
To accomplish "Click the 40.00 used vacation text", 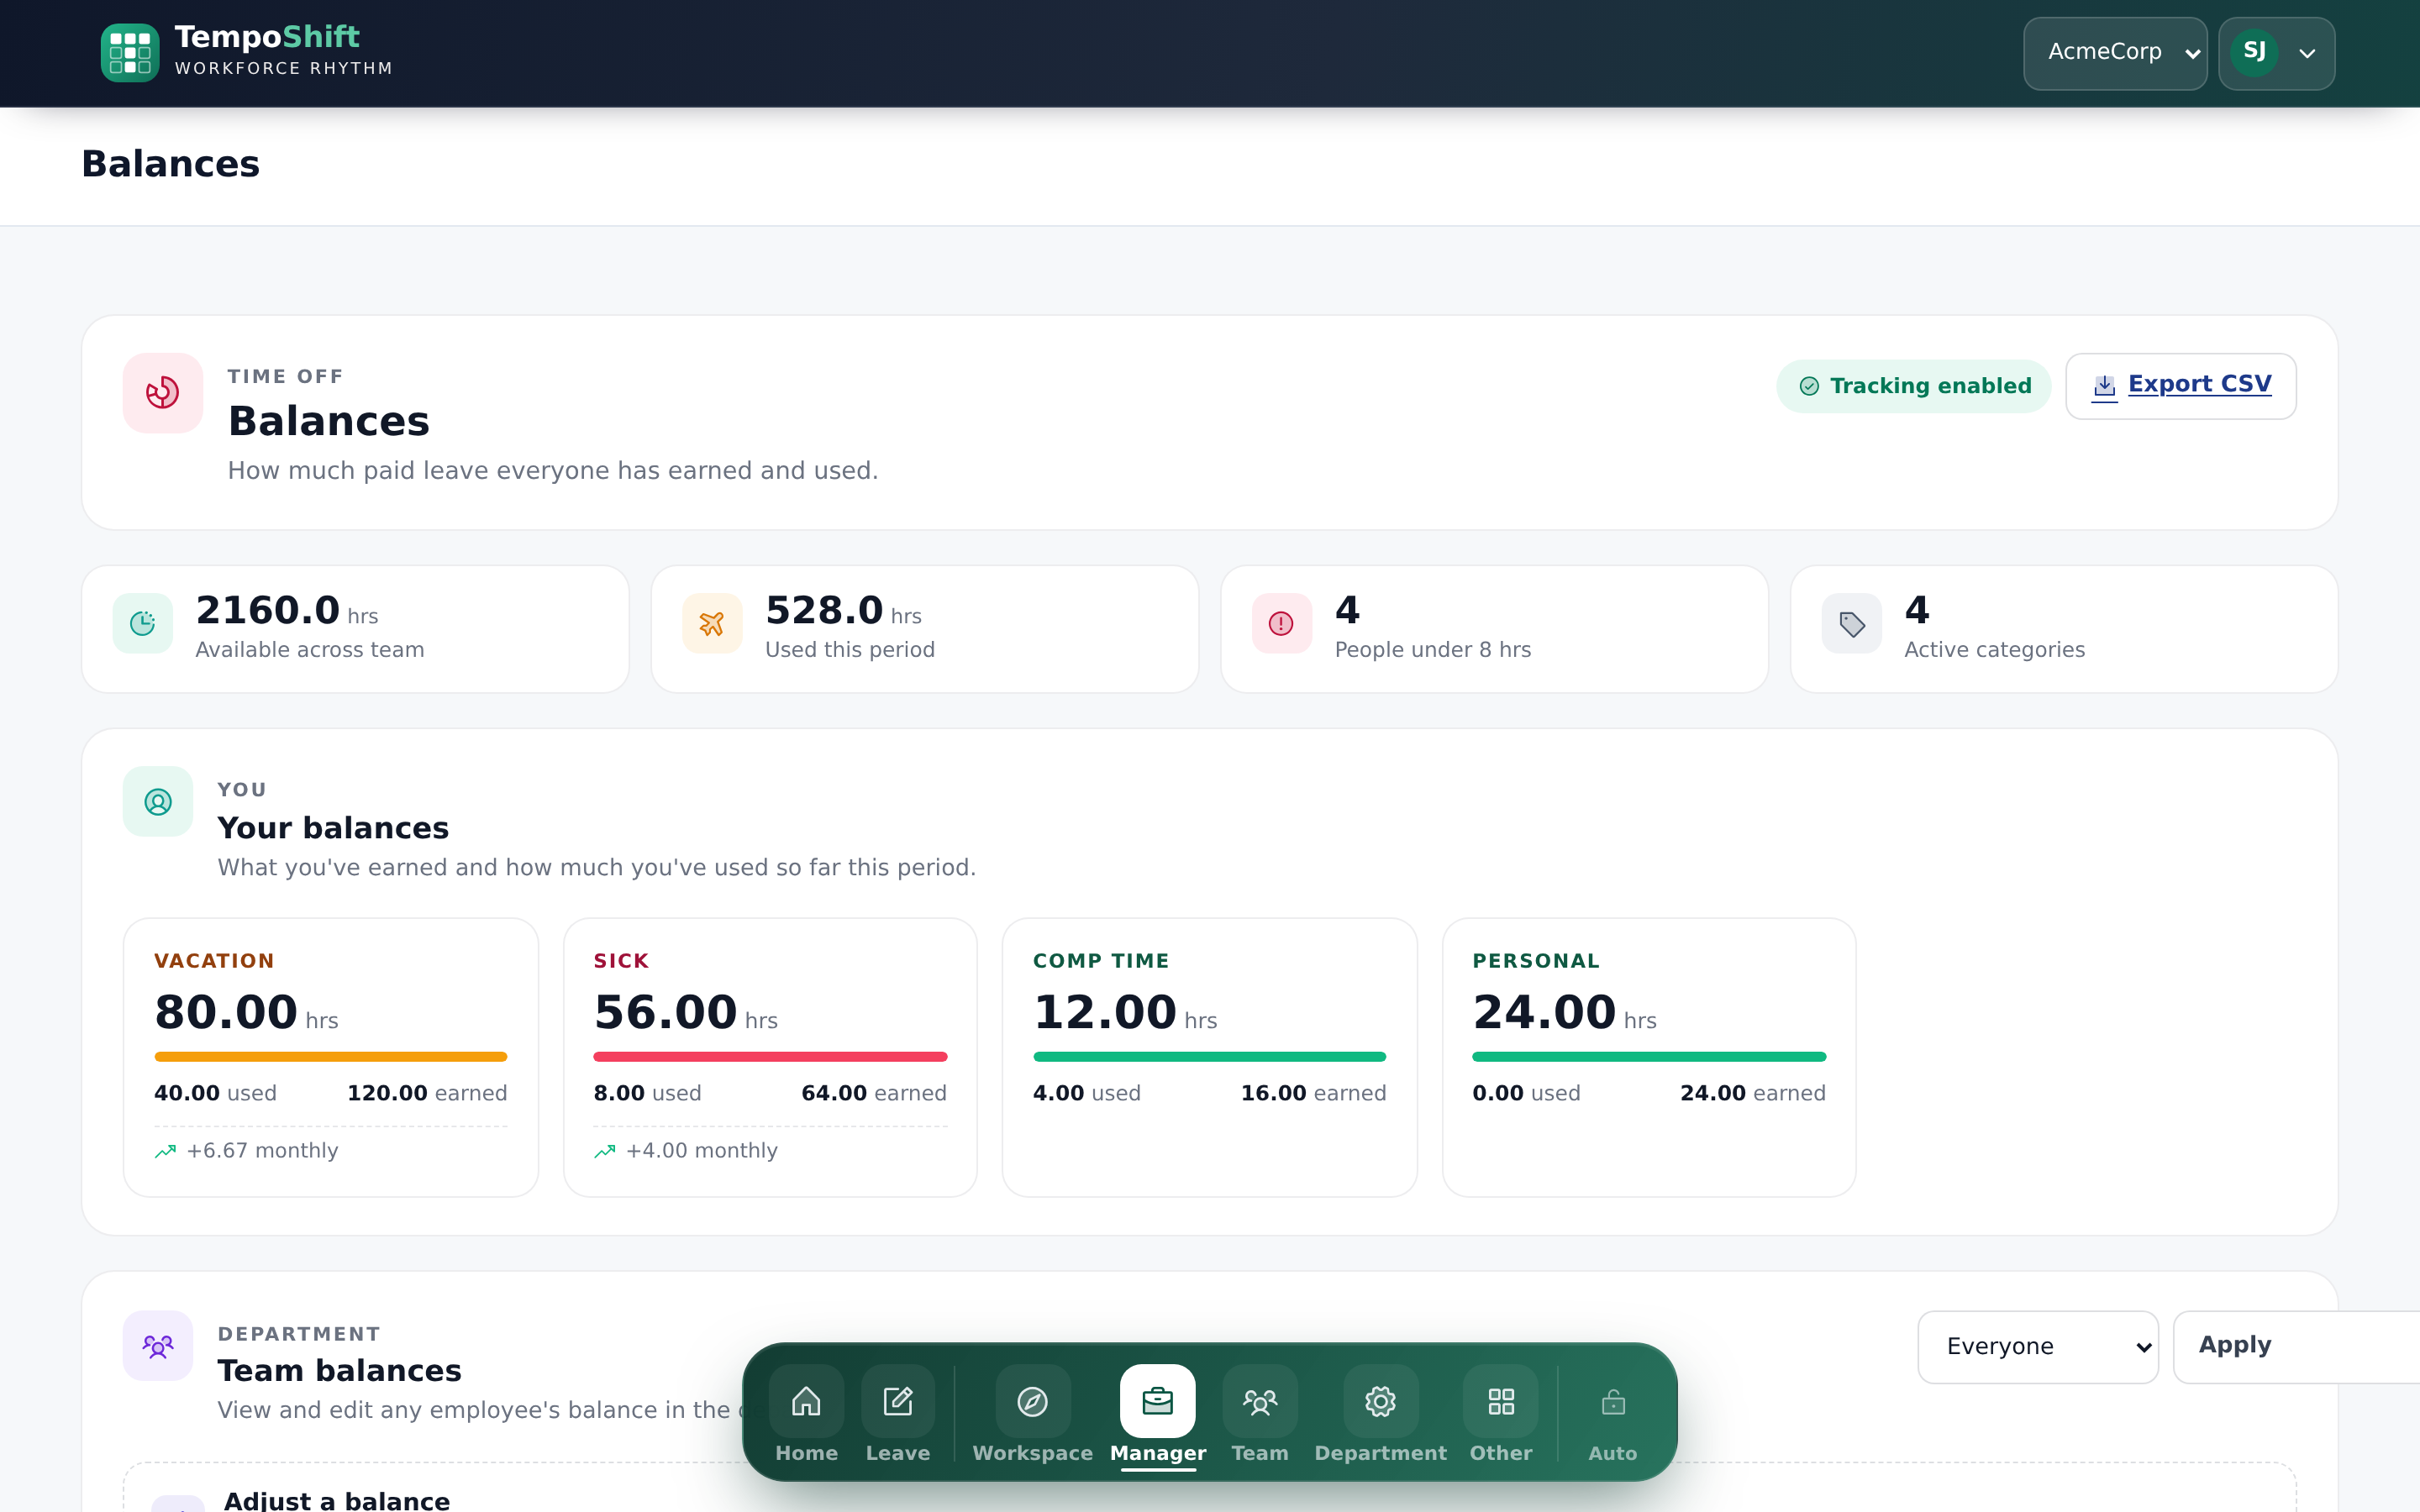I will coord(215,1093).
